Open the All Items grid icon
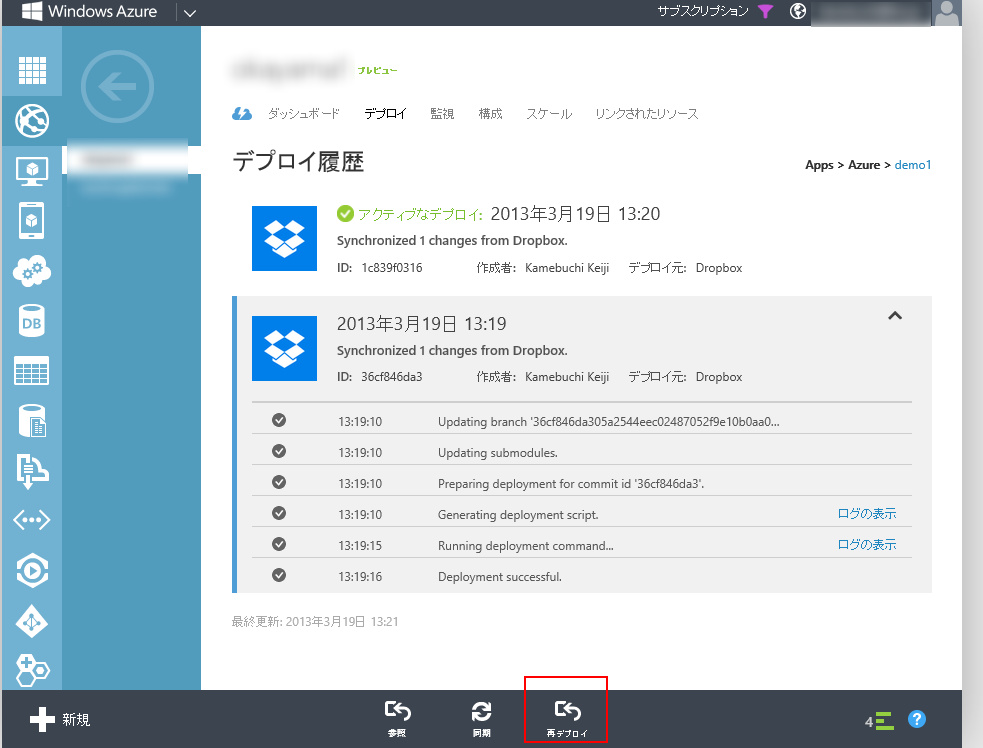This screenshot has width=983, height=748. pyautogui.click(x=32, y=70)
